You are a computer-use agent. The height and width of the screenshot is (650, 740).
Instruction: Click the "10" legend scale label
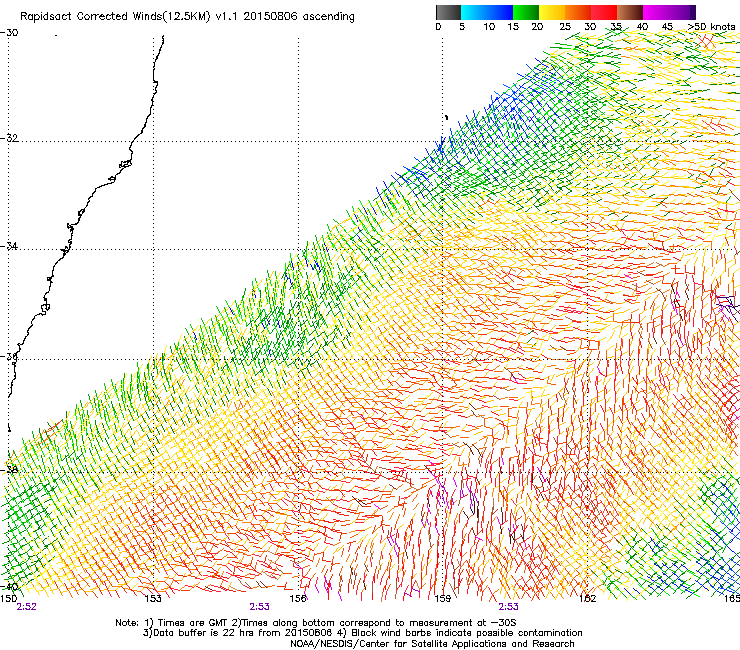(489, 26)
